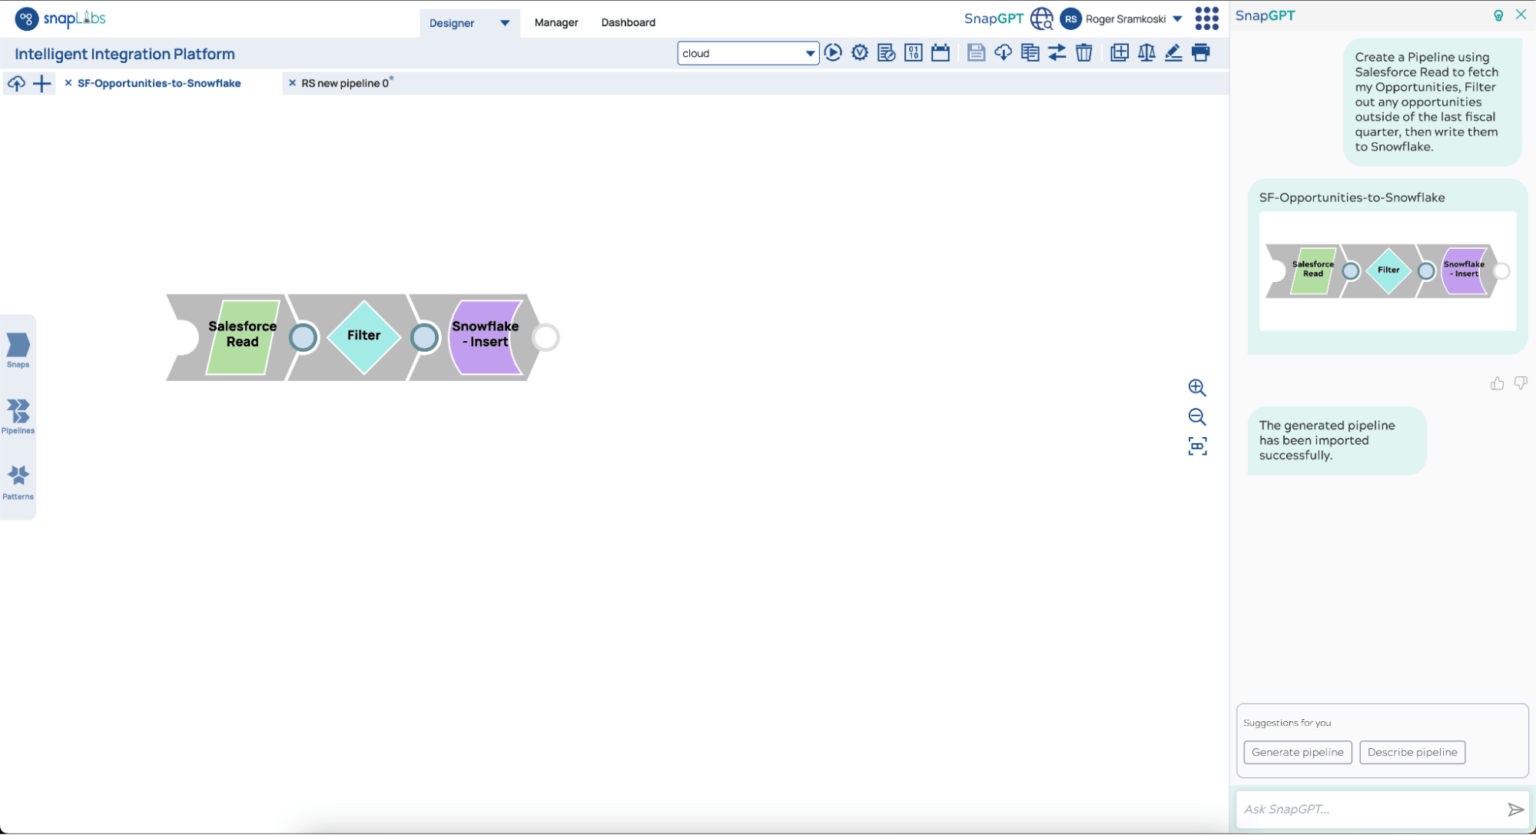The height and width of the screenshot is (835, 1536).
Task: Switch to the Manager tab
Action: (556, 22)
